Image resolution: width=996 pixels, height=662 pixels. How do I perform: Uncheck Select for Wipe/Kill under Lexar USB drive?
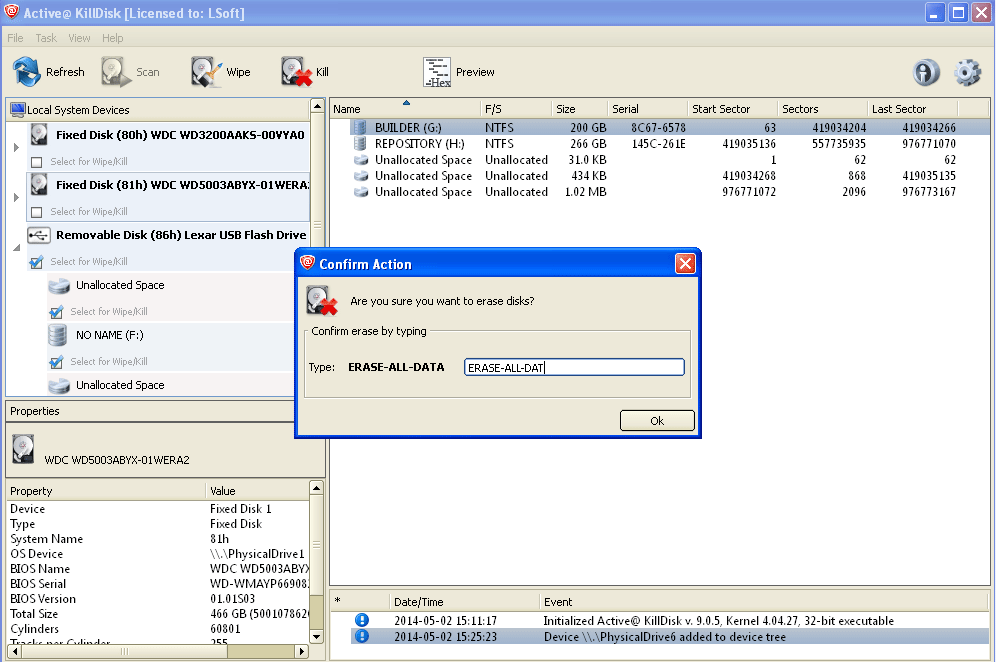(37, 262)
